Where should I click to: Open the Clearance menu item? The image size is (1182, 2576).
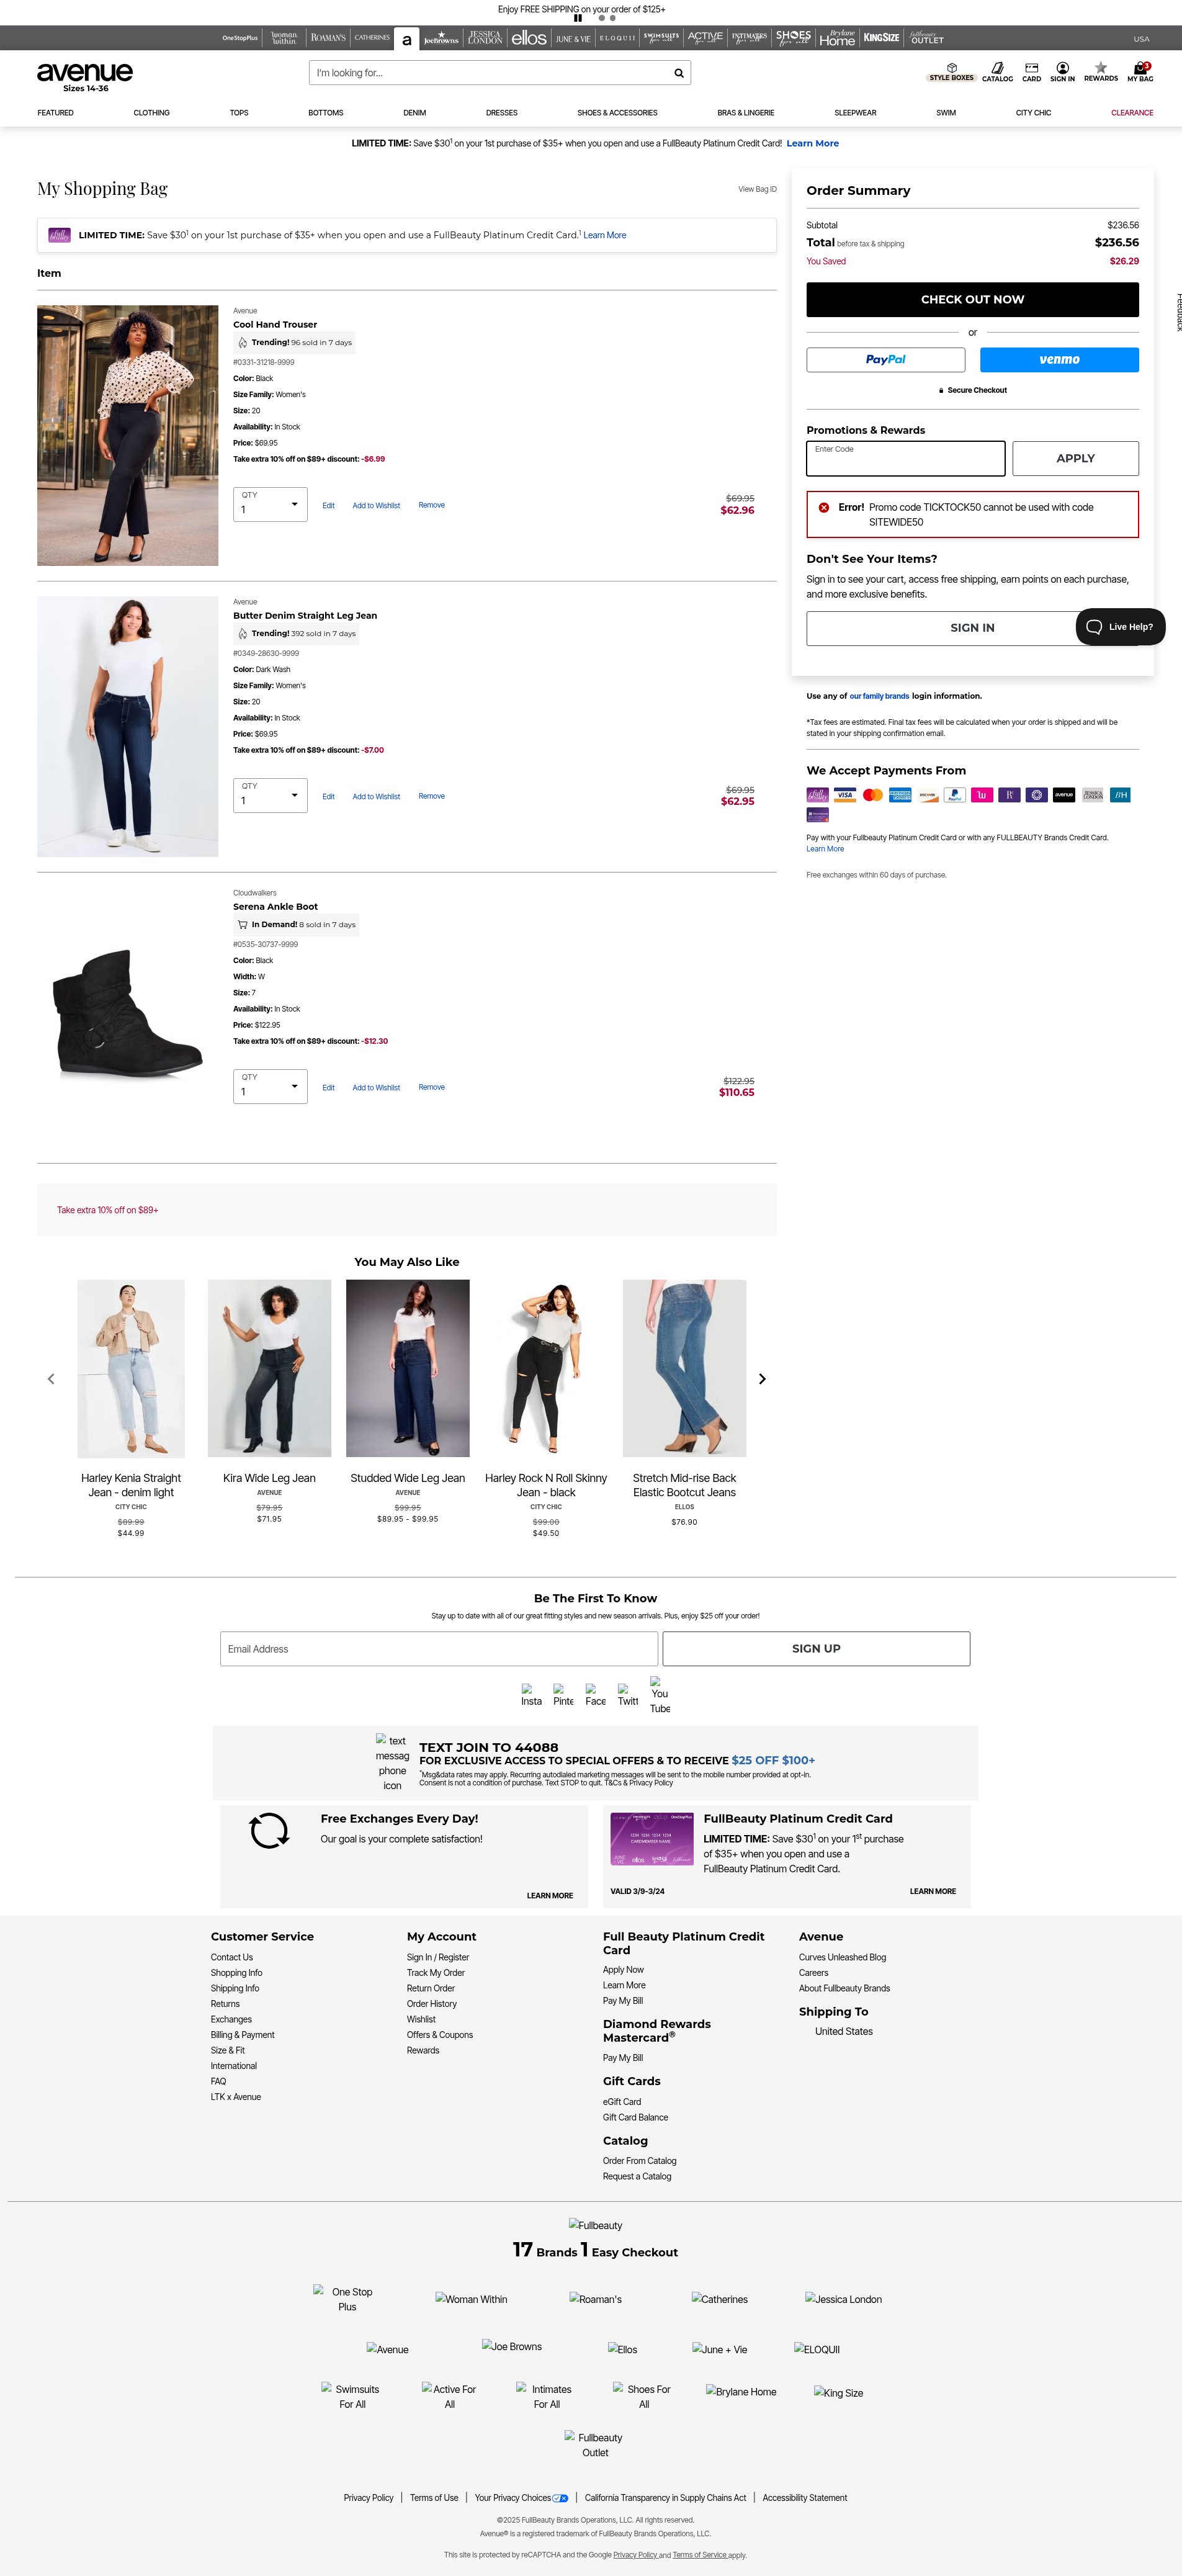point(1132,113)
